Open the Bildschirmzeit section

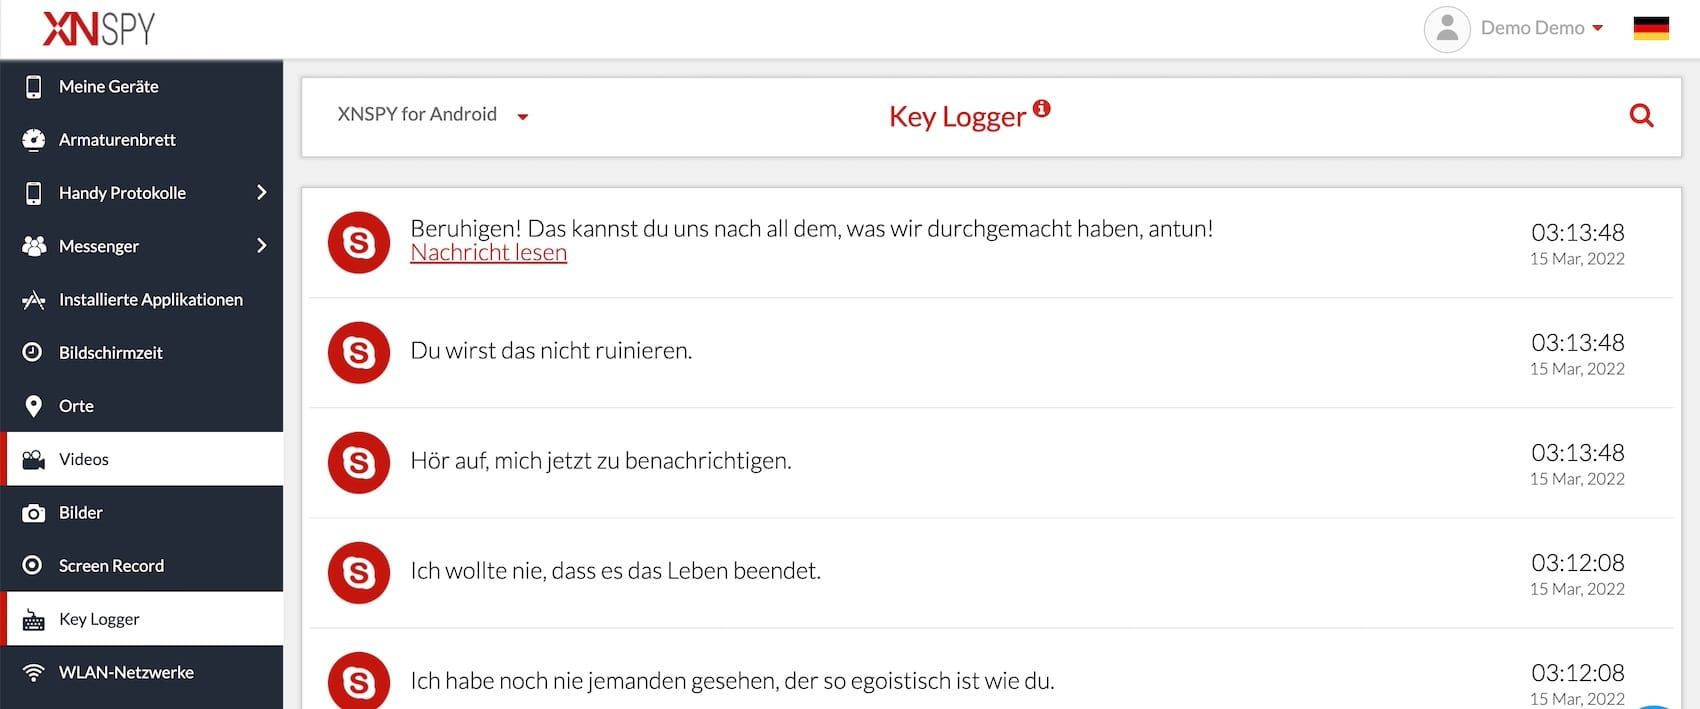click(142, 353)
